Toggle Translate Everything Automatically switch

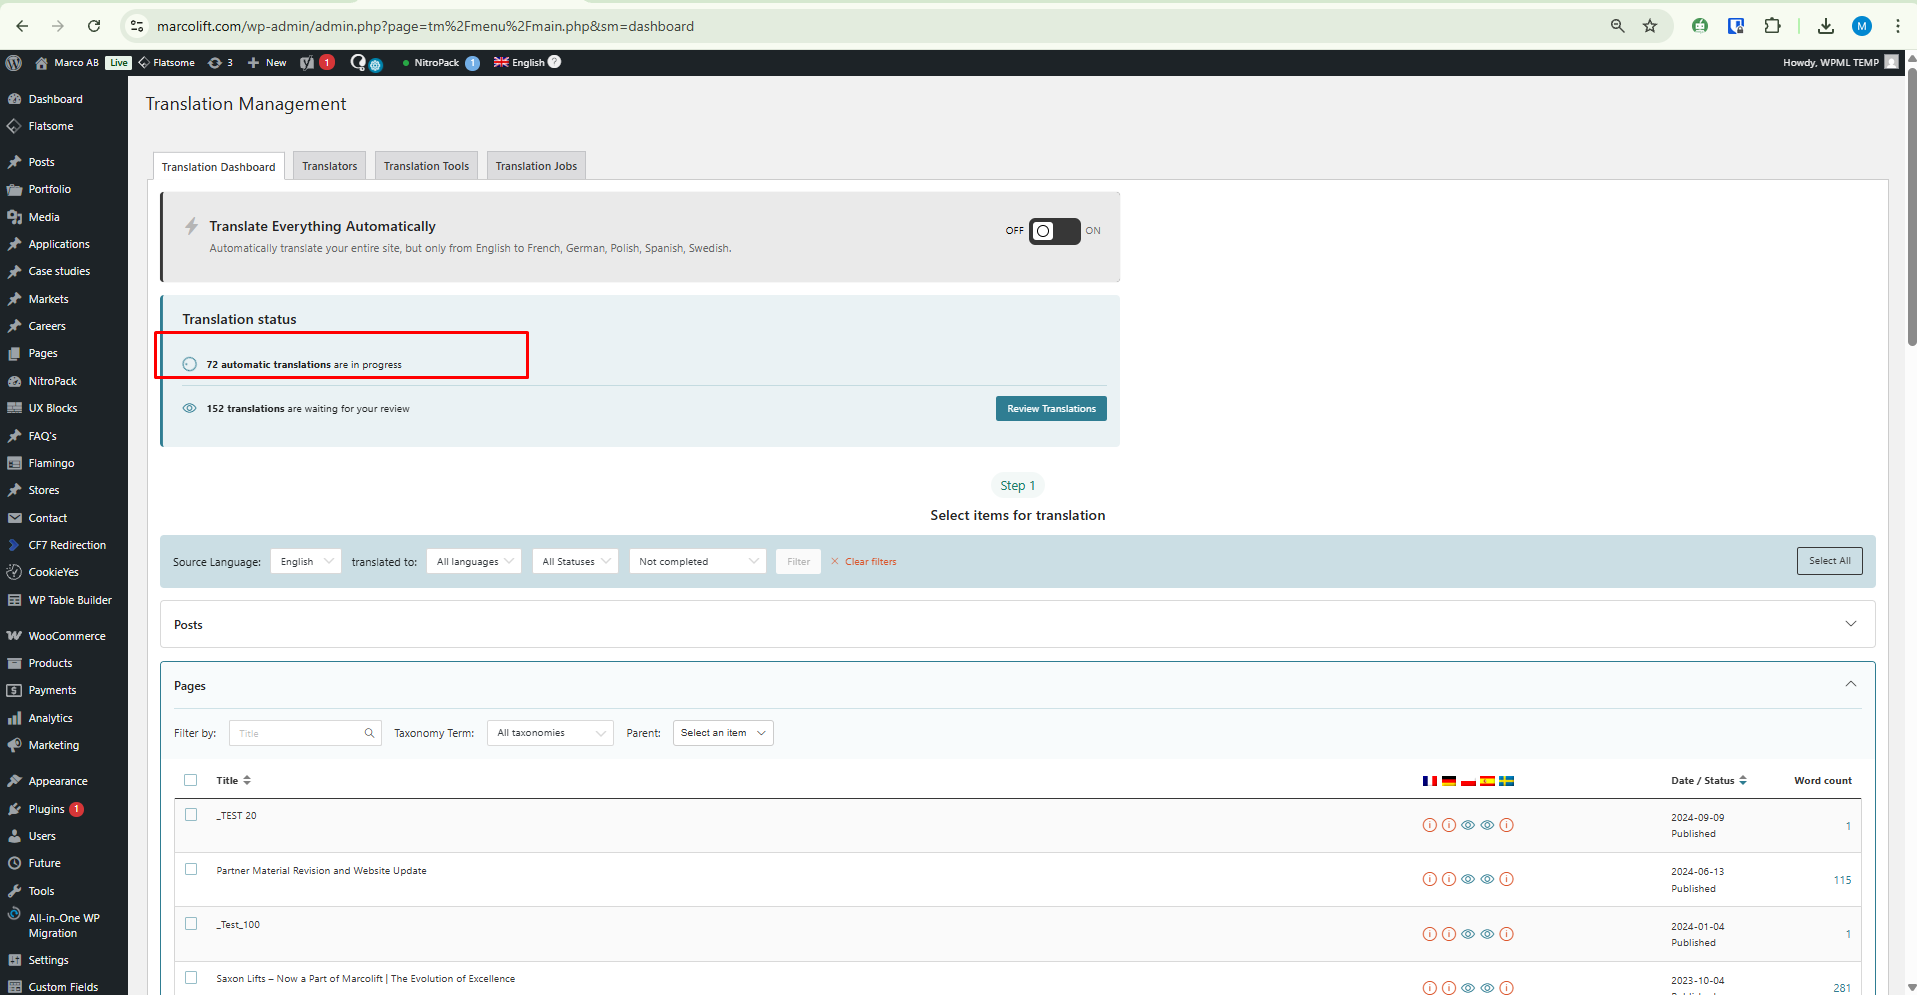coord(1055,231)
